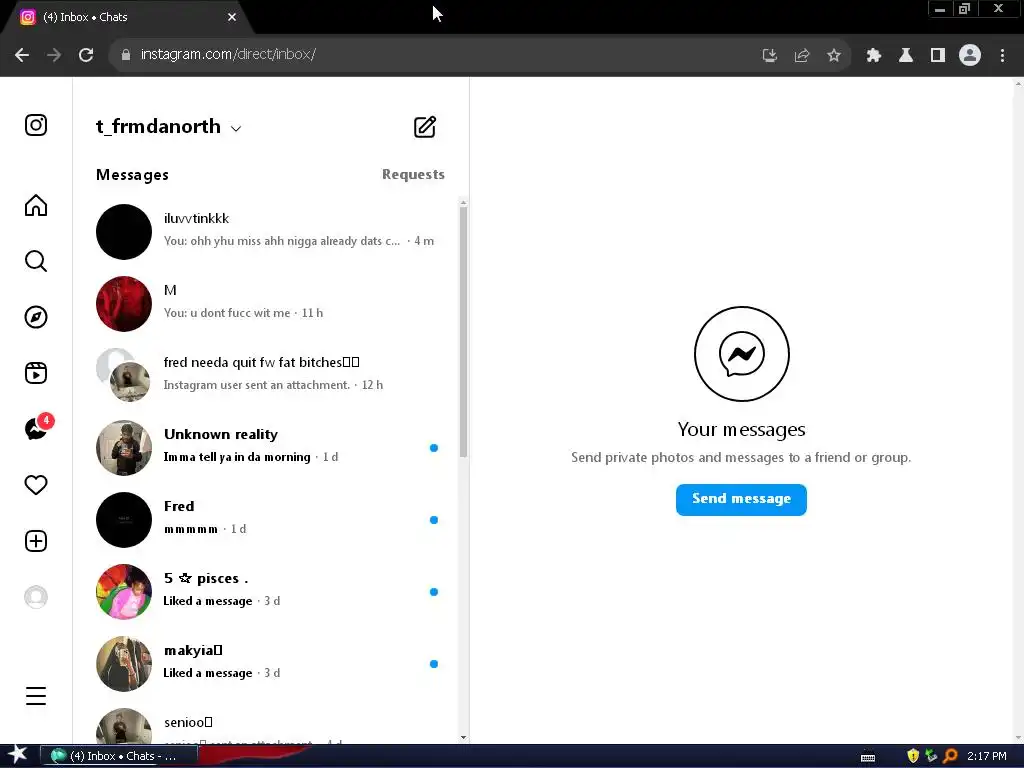Click the lock icon for site information
This screenshot has width=1024, height=768.
[125, 55]
